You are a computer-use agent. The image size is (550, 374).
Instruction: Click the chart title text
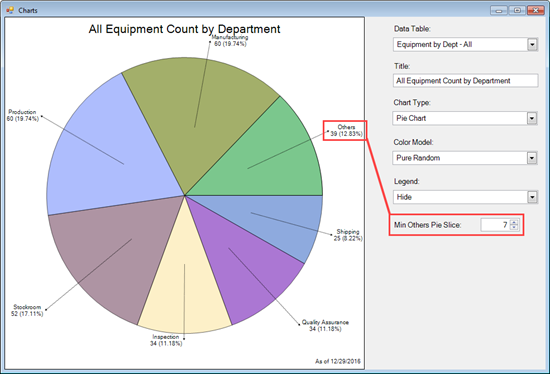coord(185,29)
